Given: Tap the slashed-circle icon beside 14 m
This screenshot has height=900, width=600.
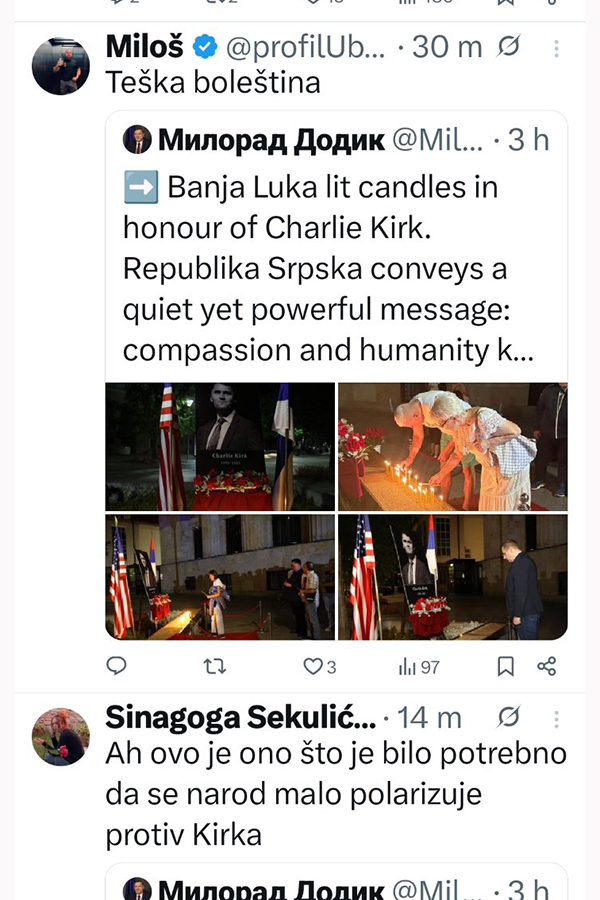Looking at the screenshot, I should coord(509,717).
